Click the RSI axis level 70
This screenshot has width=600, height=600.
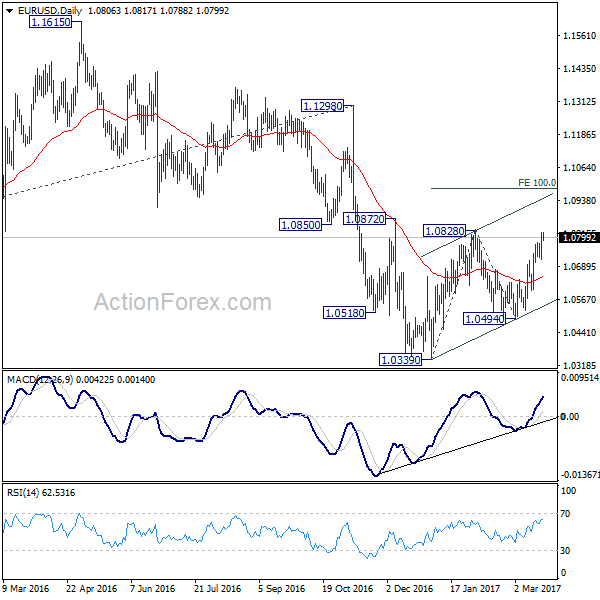point(565,514)
